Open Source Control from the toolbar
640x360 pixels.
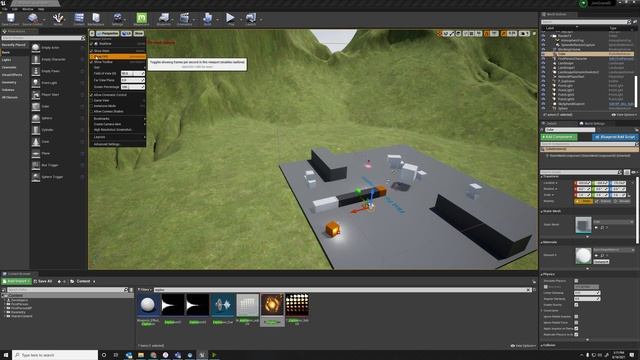[x=33, y=18]
